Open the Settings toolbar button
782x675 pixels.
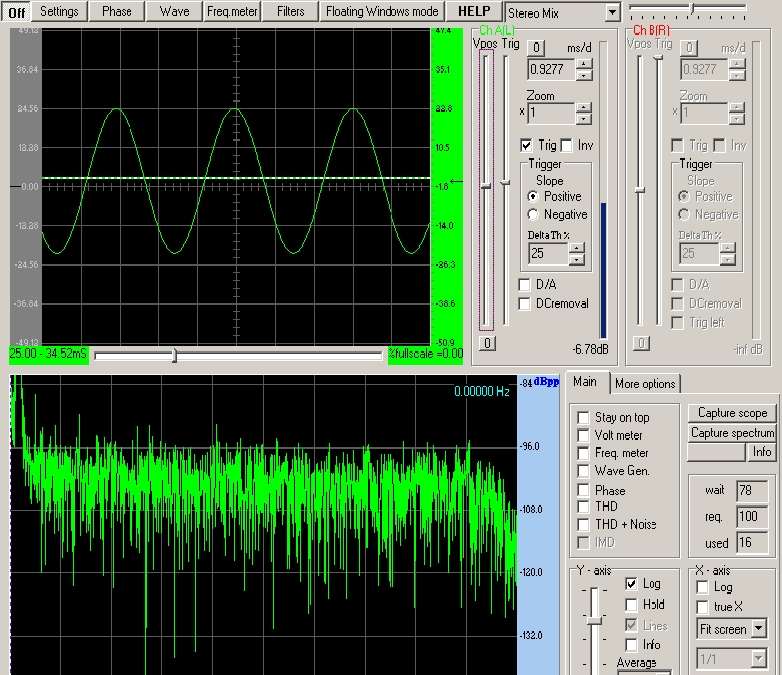pos(60,12)
